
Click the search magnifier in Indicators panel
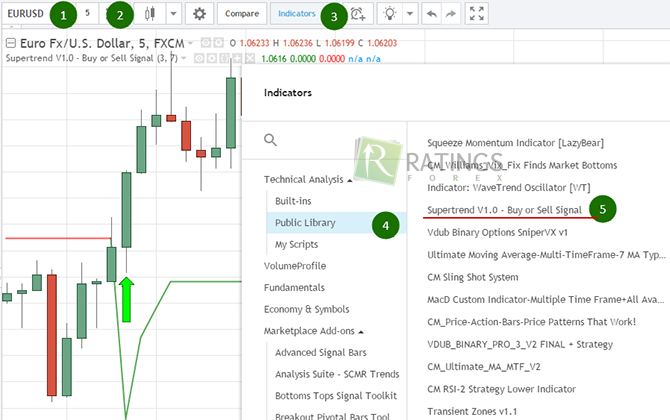[x=270, y=140]
